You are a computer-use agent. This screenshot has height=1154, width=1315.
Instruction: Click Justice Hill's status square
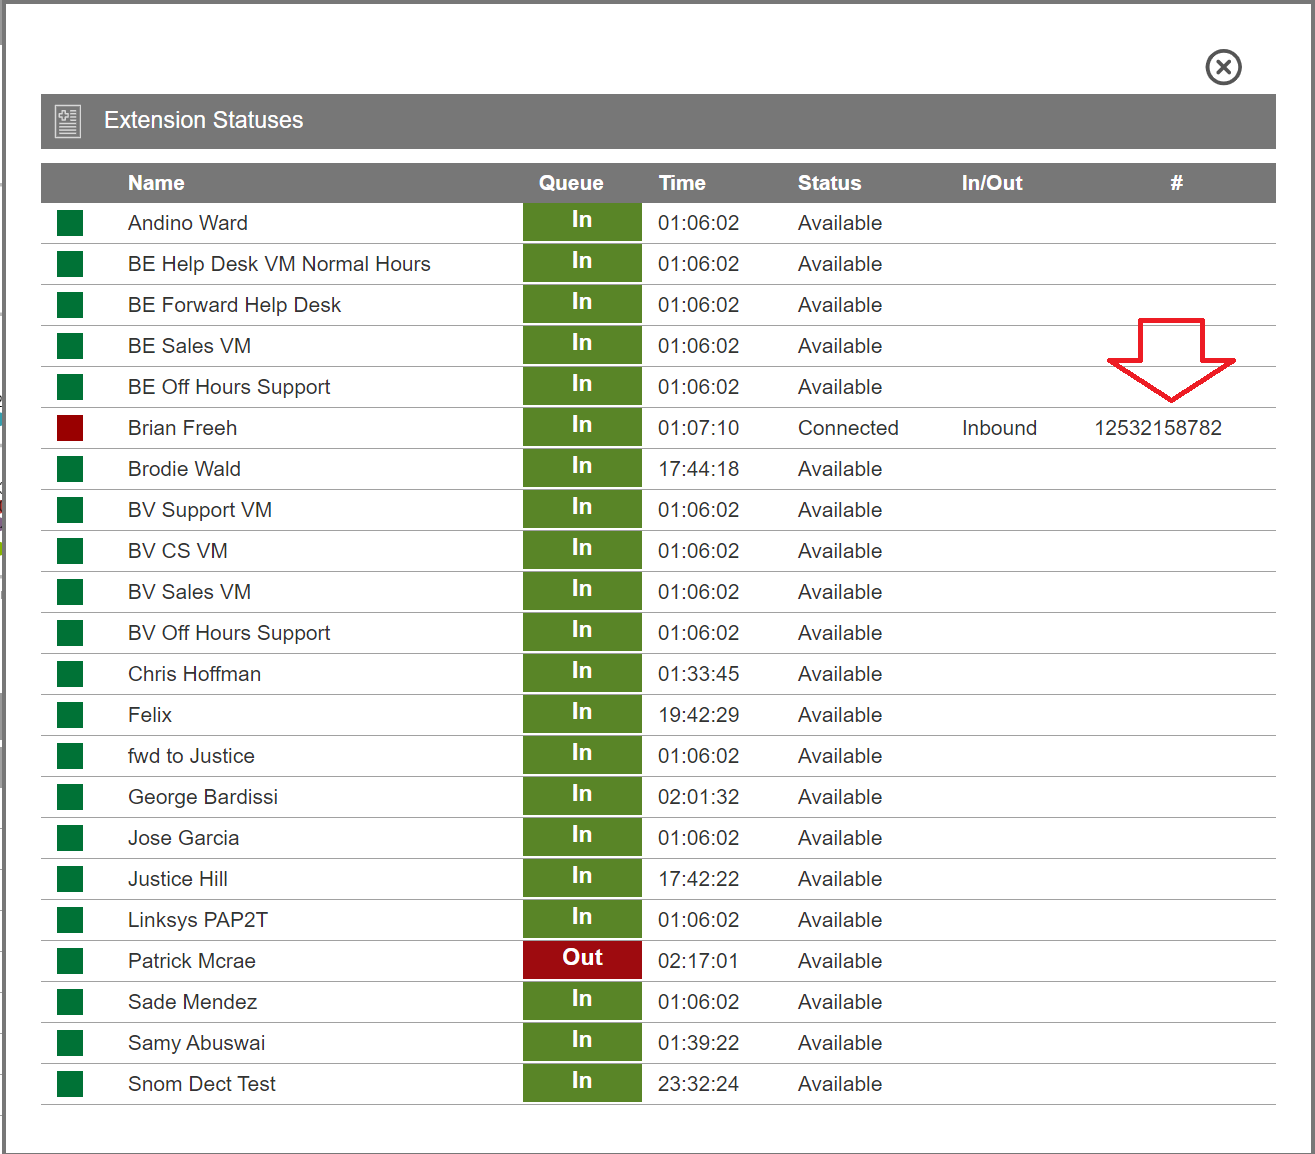pos(70,879)
